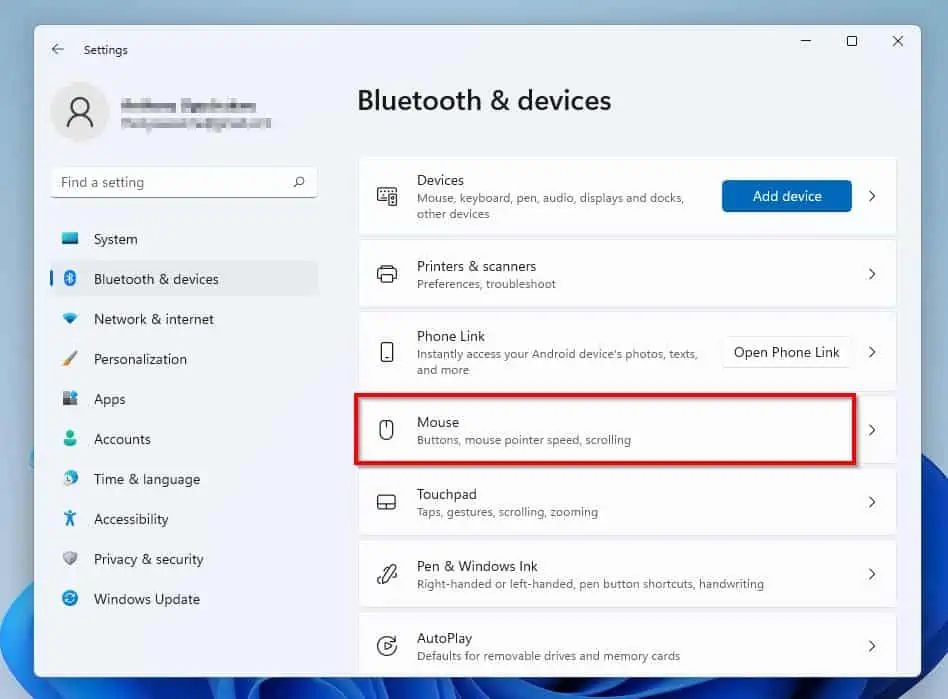Click the Find a setting search box

184,182
